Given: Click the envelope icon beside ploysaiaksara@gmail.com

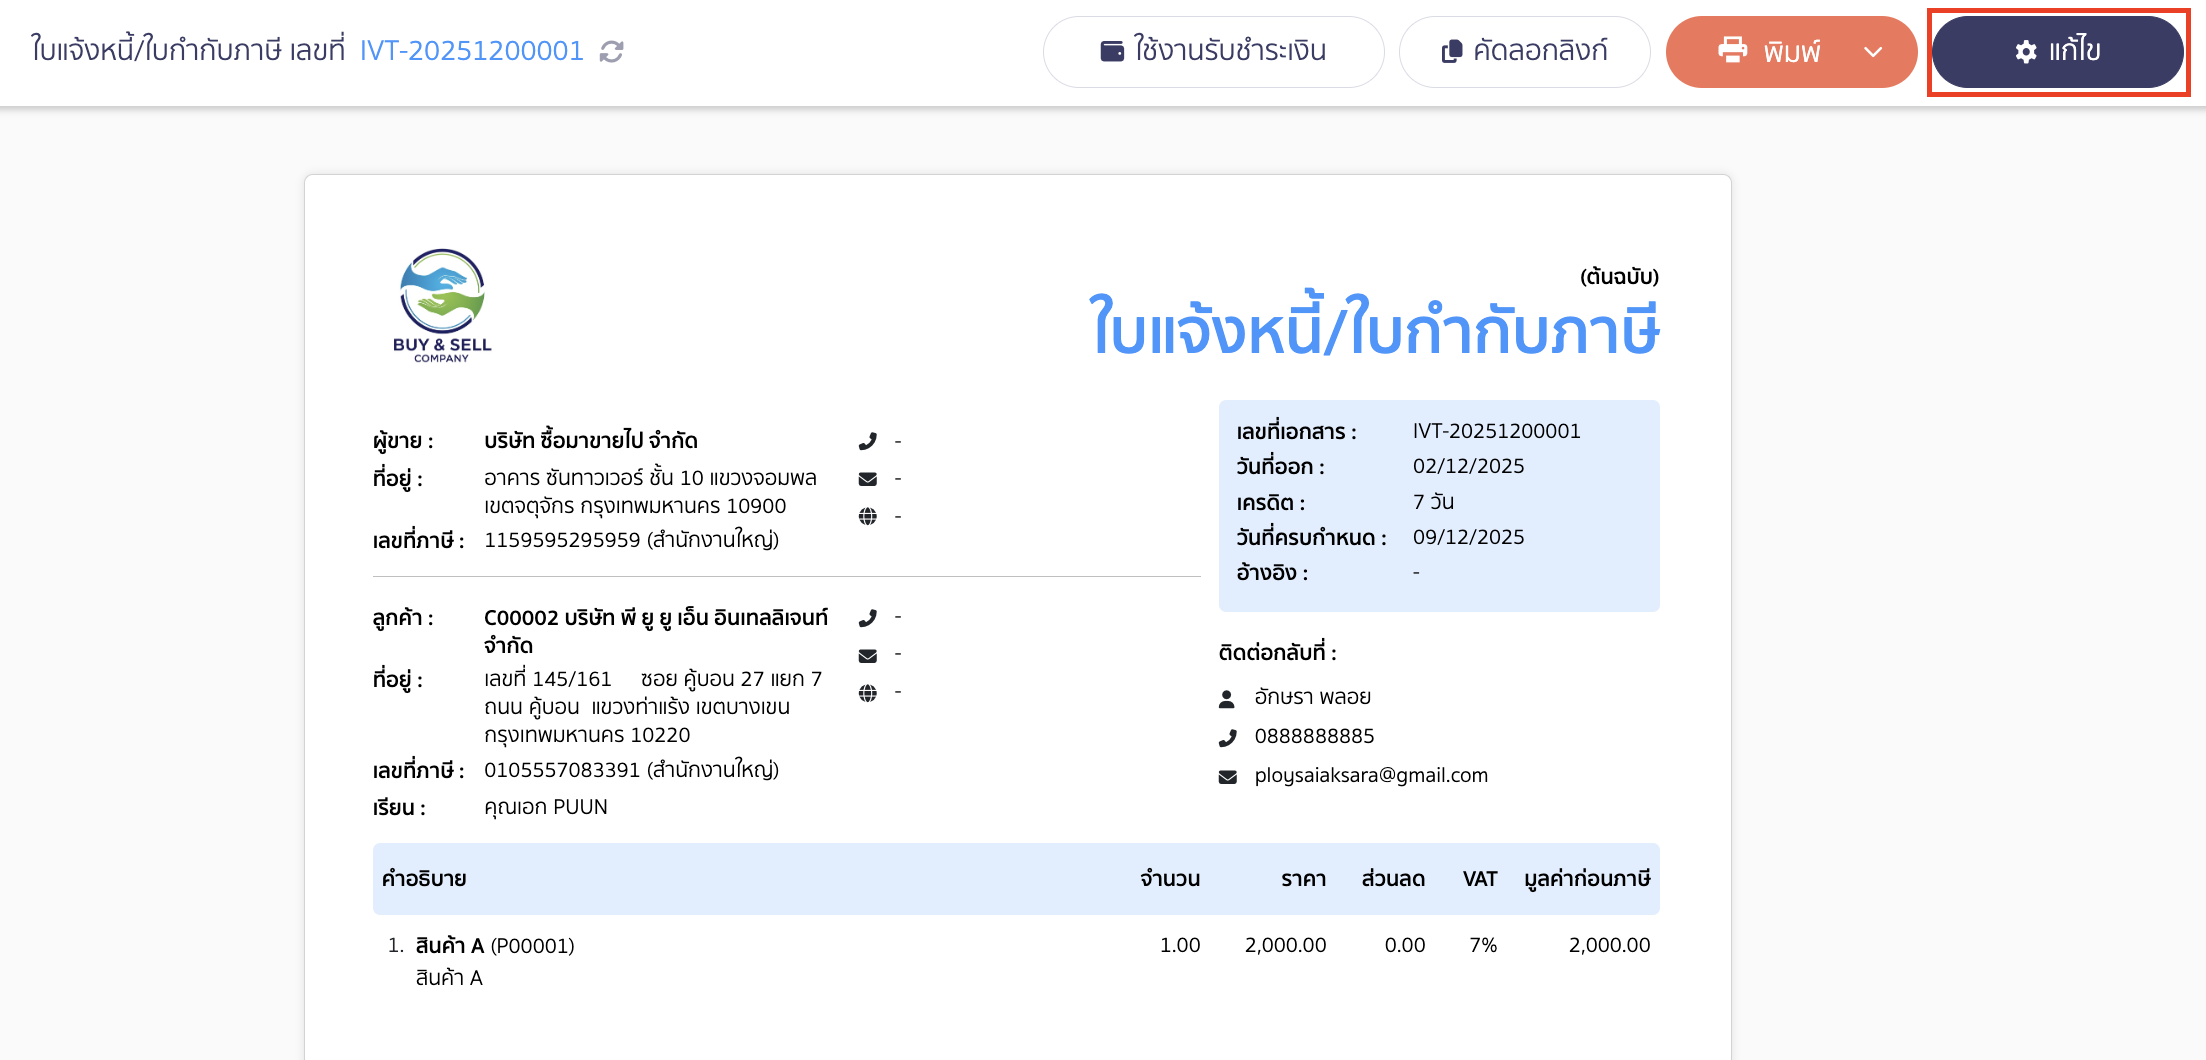Looking at the screenshot, I should point(1227,775).
